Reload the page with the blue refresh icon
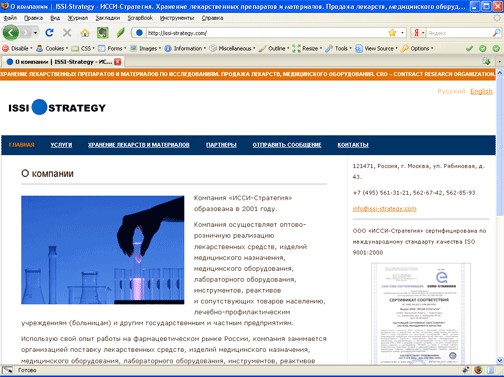The image size is (504, 377). tap(49, 33)
